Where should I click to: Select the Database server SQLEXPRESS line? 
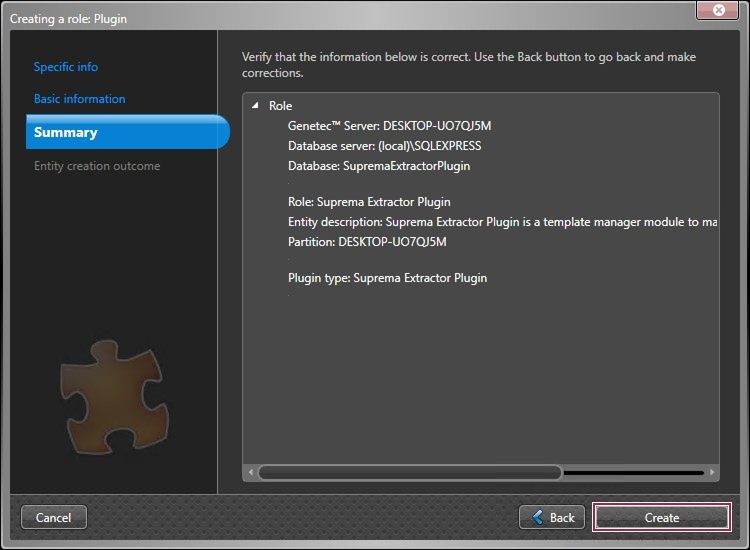pos(384,146)
